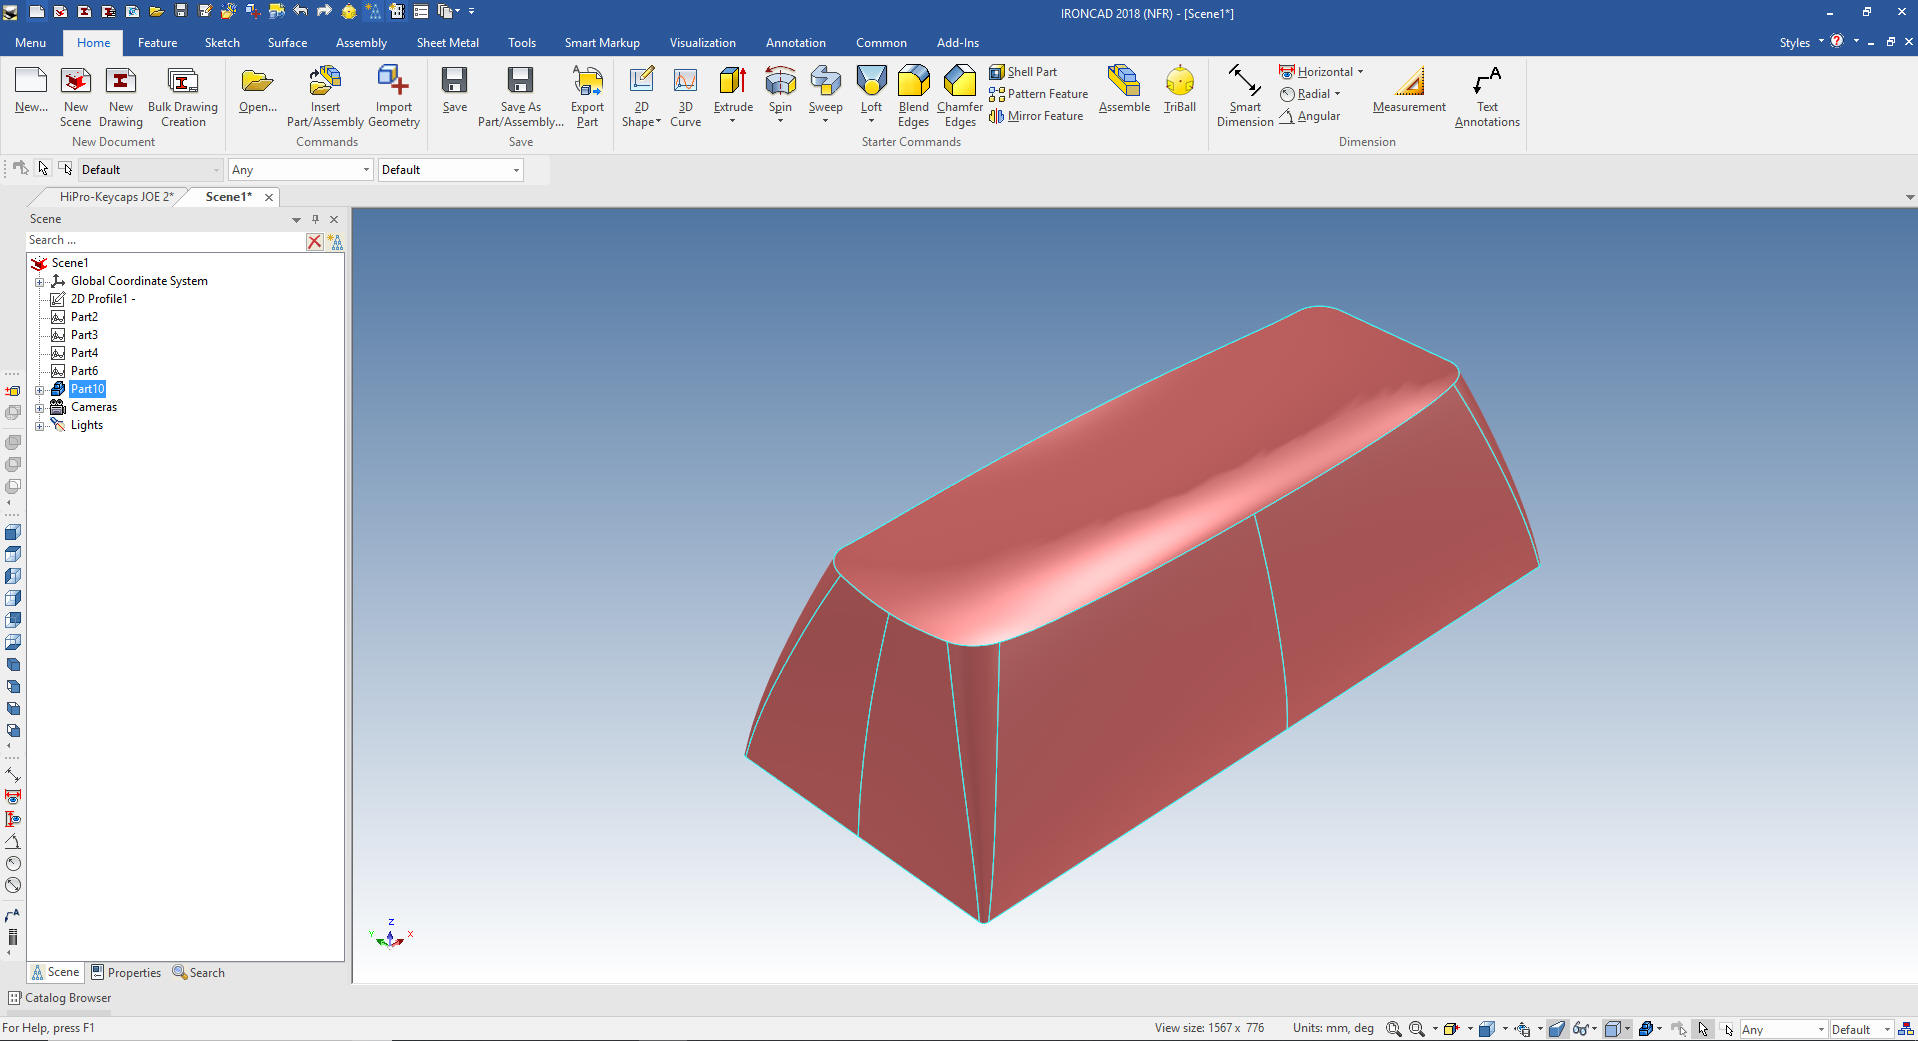Toggle the Scene panel pin

[x=315, y=219]
